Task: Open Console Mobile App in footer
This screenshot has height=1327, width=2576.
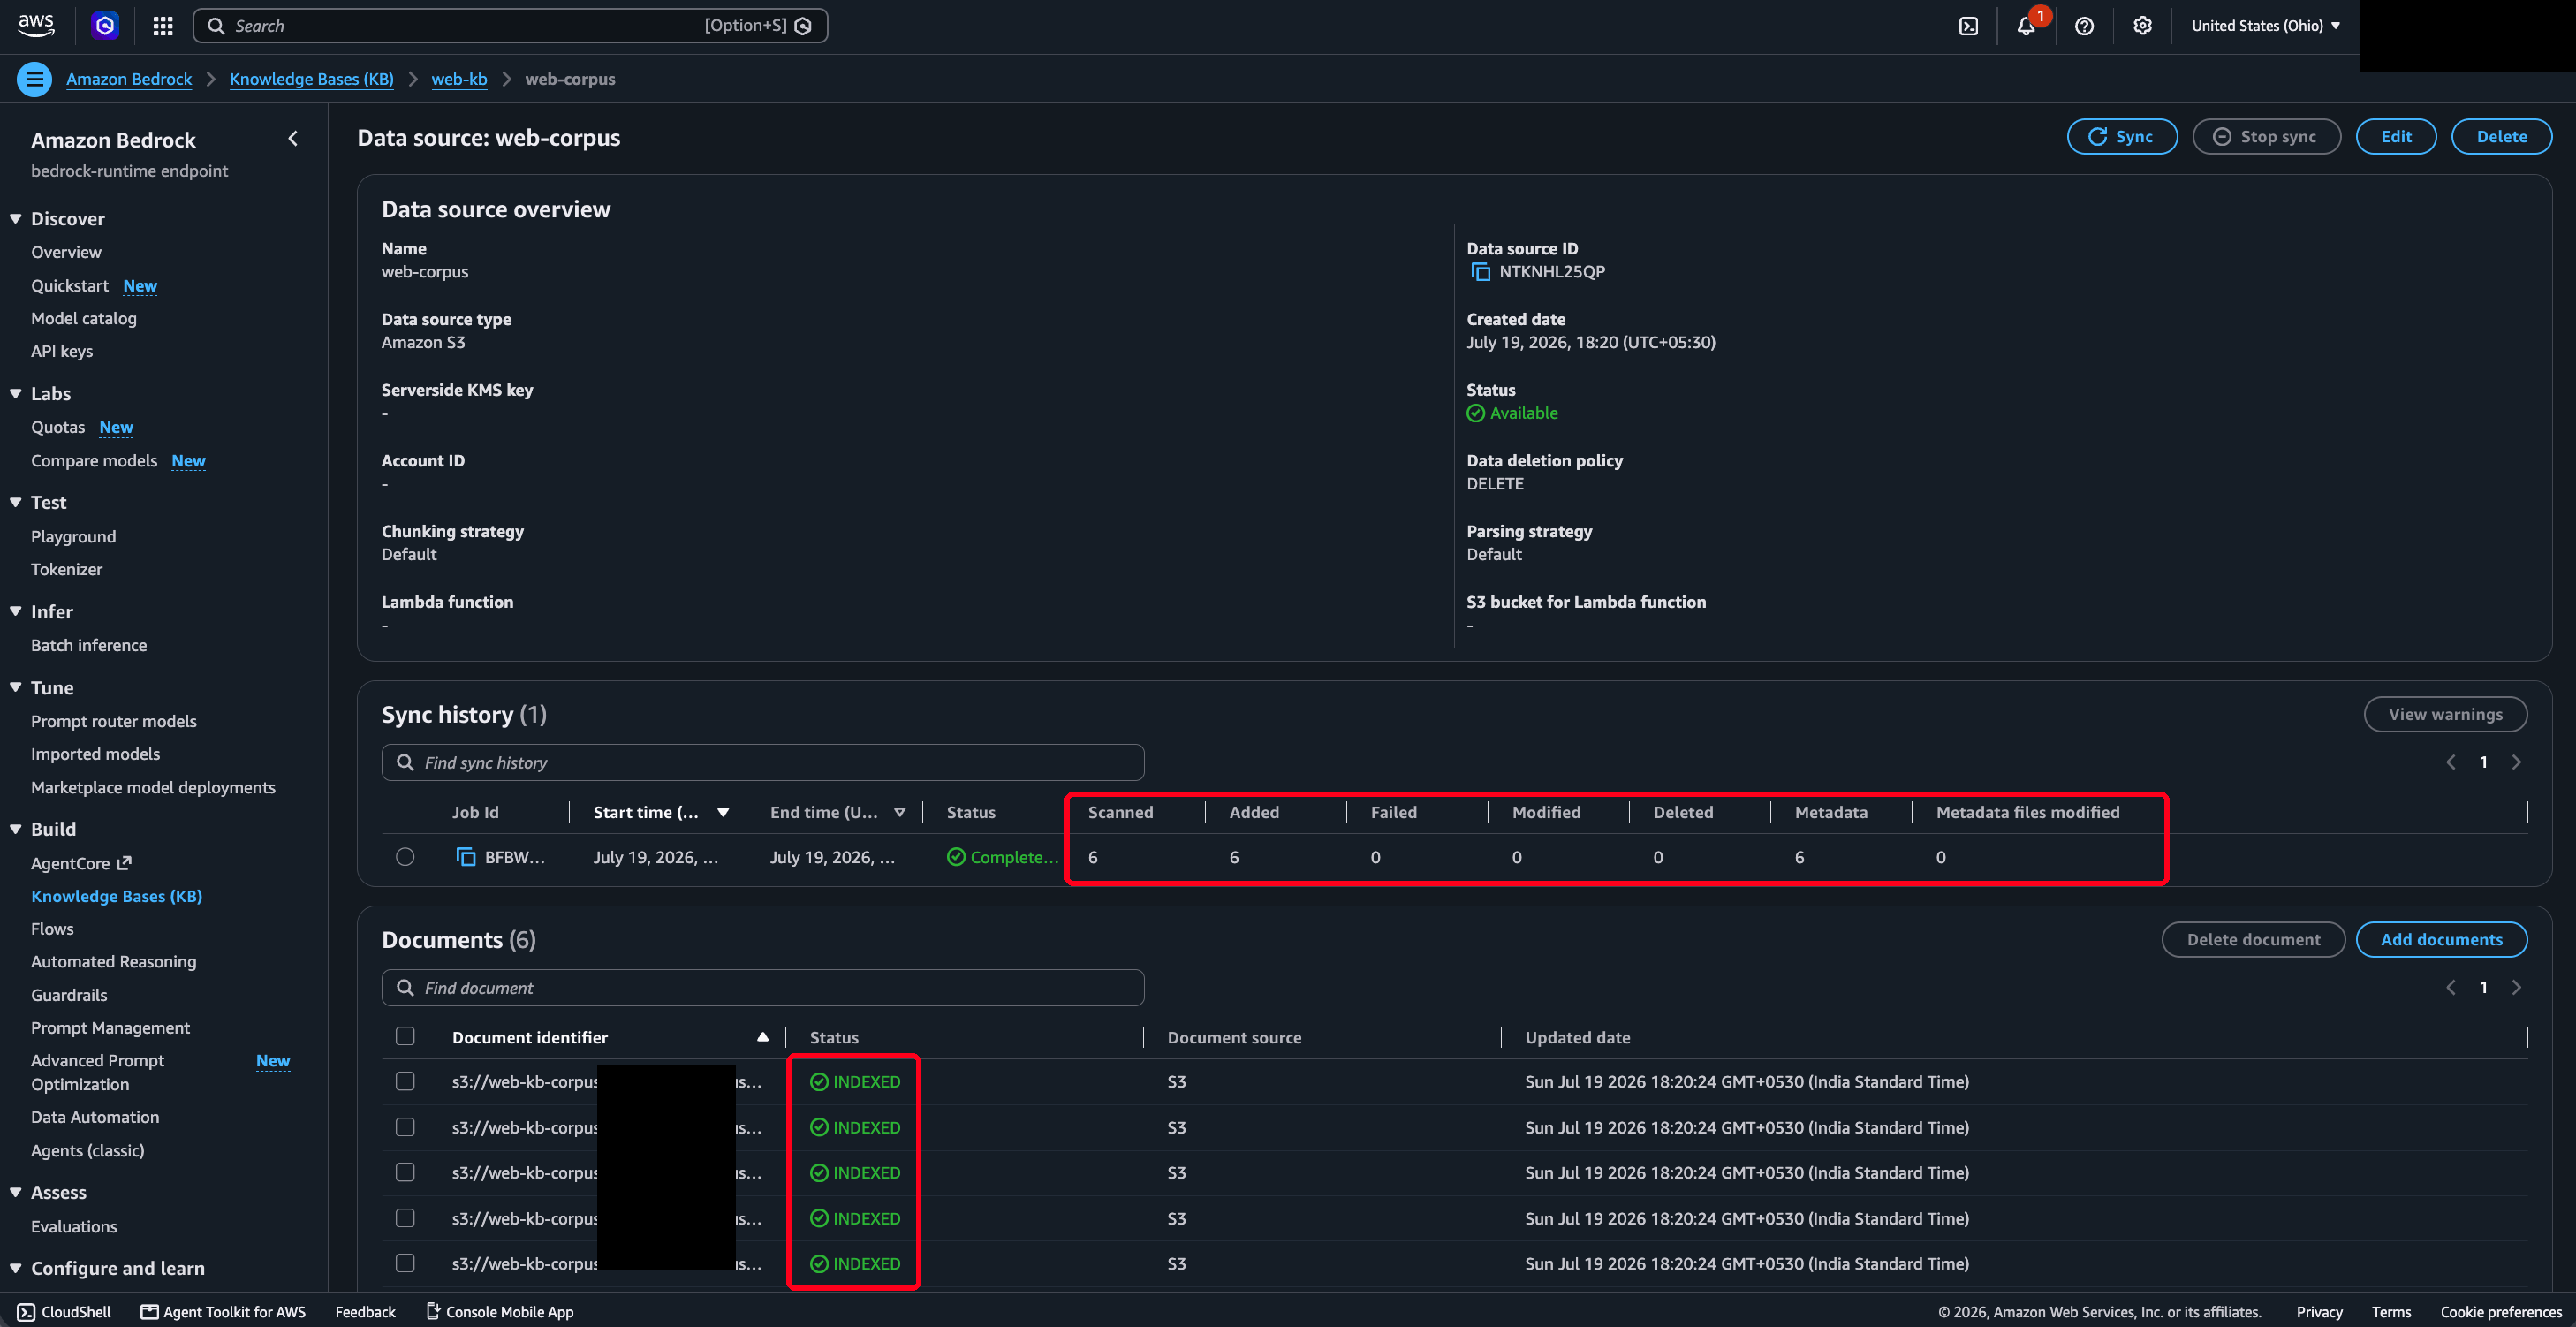Action: coord(499,1312)
